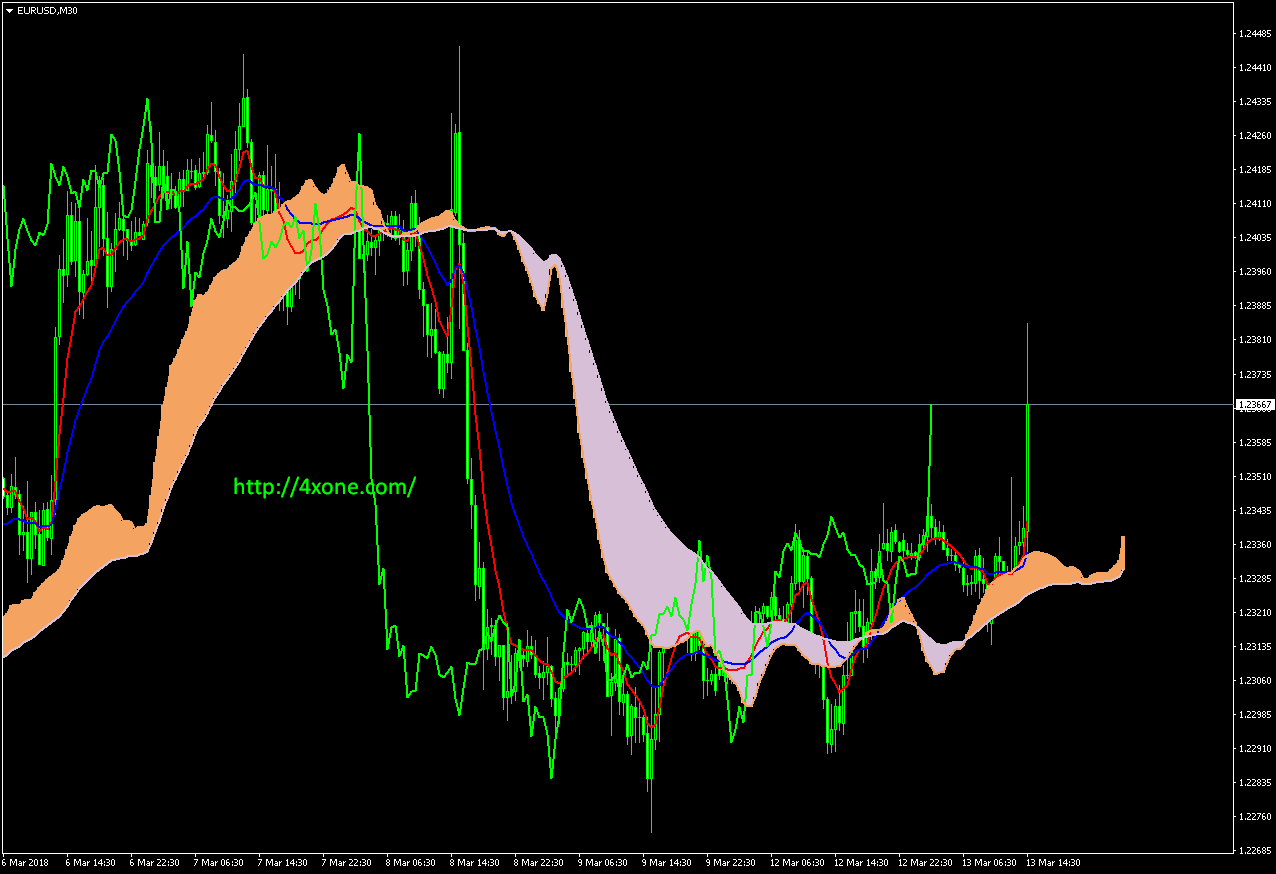Viewport: 1276px width, 874px height.
Task: Click the 1.24260 price axis label
Action: (x=1254, y=136)
